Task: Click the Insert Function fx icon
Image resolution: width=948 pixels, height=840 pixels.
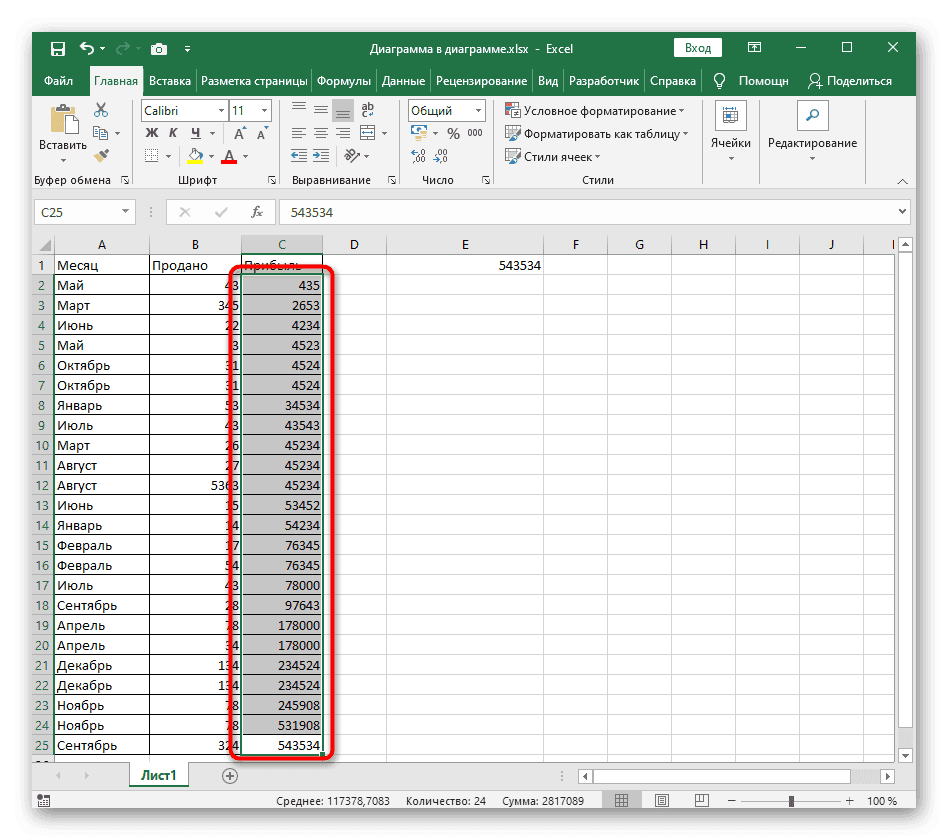Action: (257, 212)
